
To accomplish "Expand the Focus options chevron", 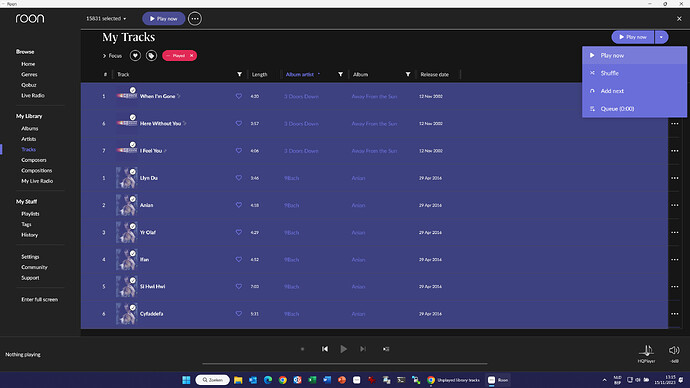I will pos(104,56).
